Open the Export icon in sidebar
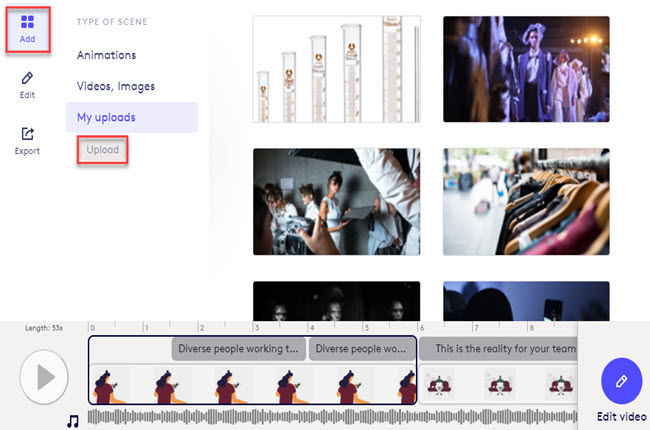The image size is (650, 430). click(27, 134)
